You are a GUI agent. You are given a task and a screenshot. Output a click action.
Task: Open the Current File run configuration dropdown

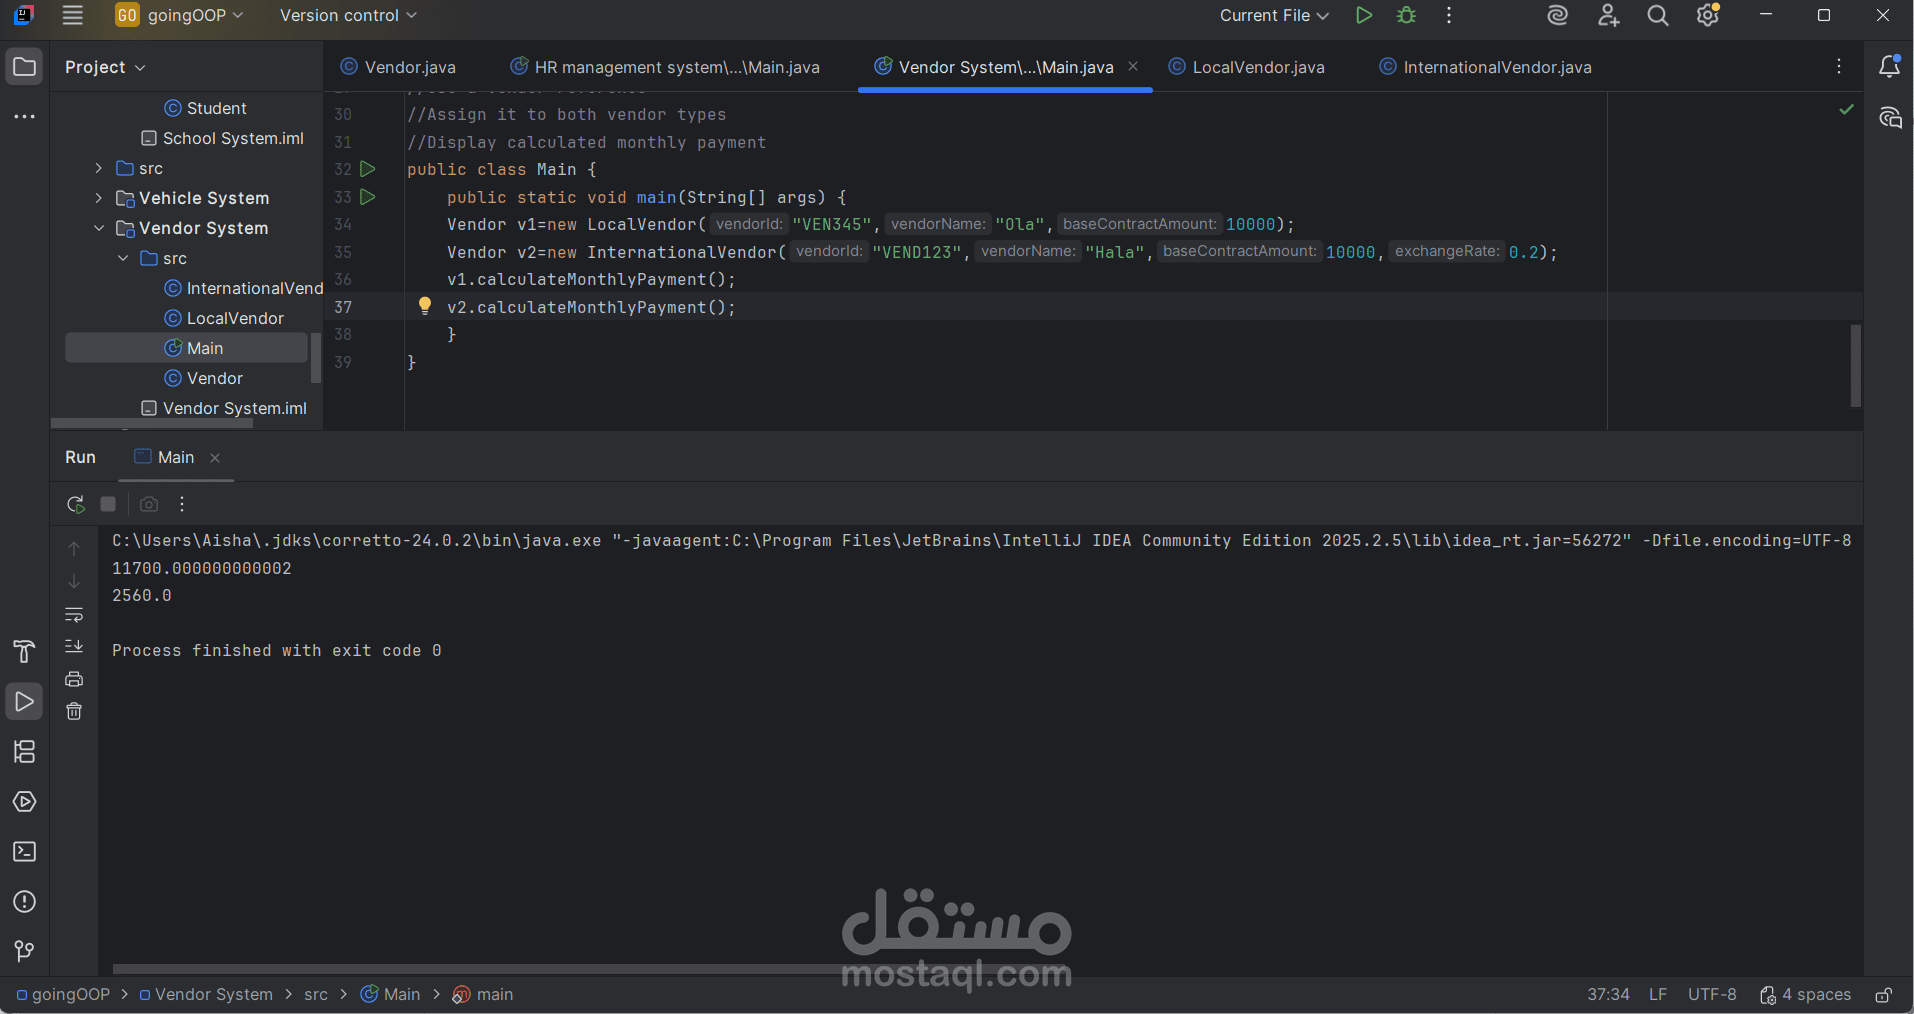pyautogui.click(x=1274, y=15)
